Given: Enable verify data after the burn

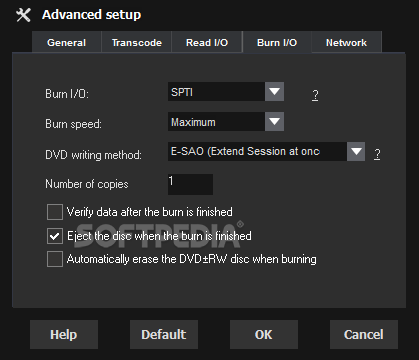Looking at the screenshot, I should (x=55, y=212).
